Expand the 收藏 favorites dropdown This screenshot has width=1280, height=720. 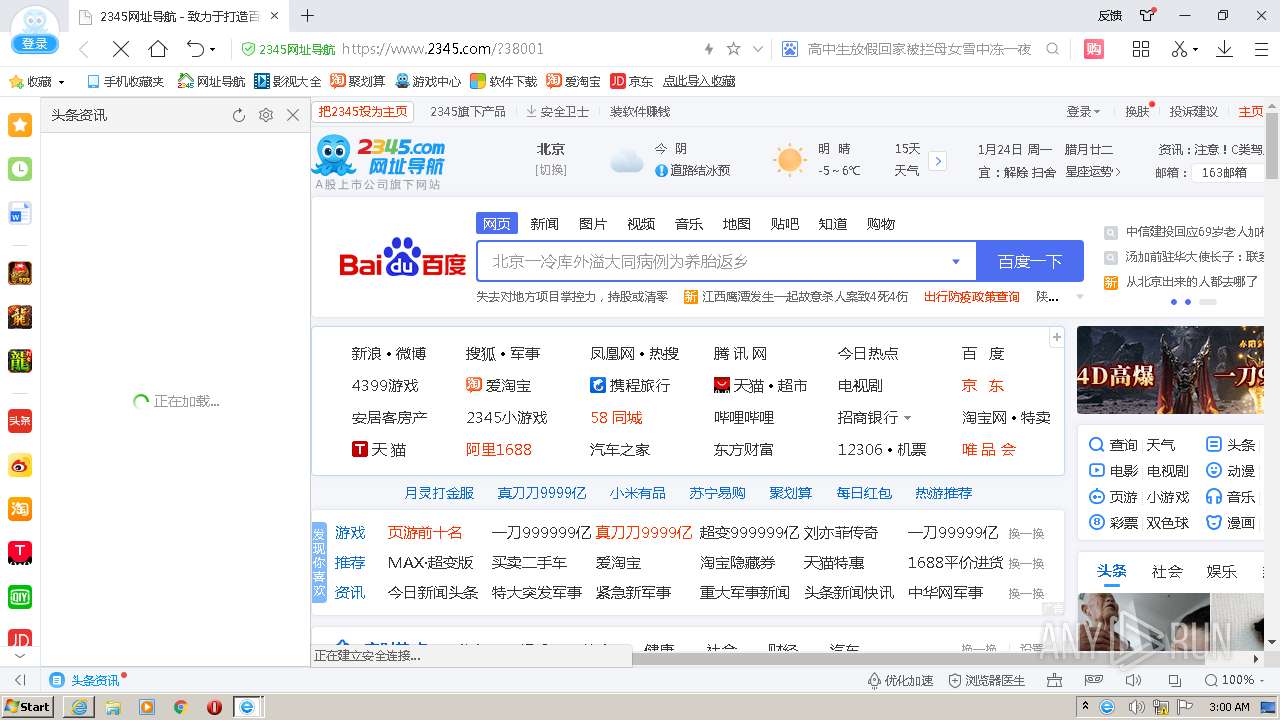[x=61, y=82]
